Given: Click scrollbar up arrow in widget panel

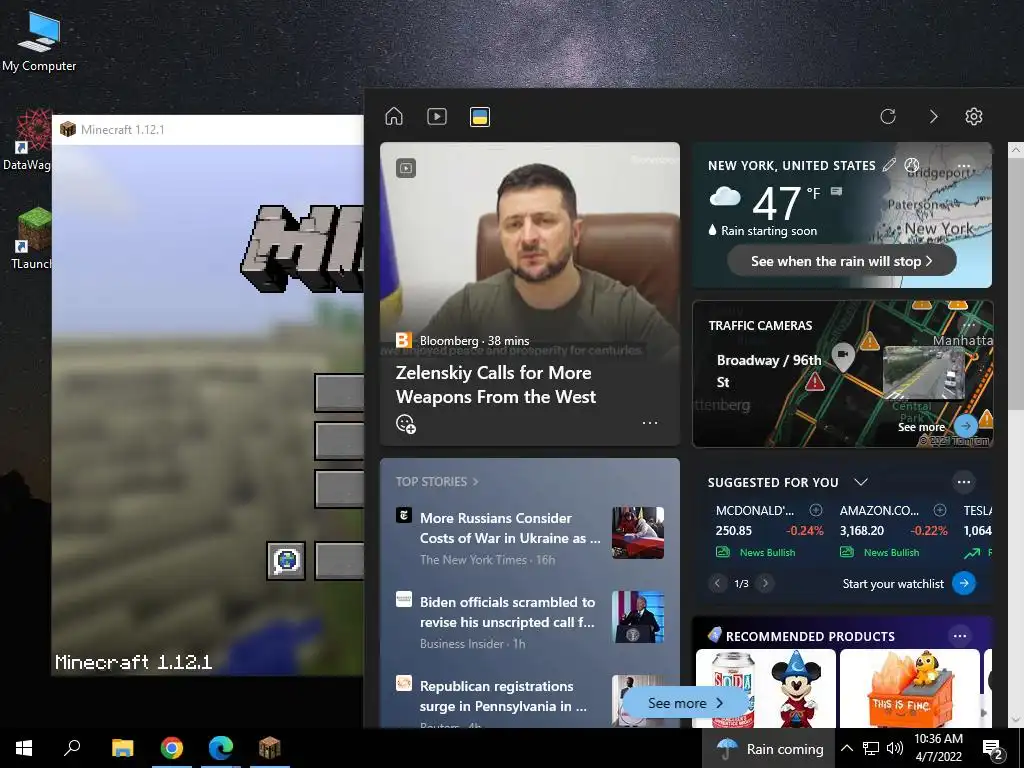Looking at the screenshot, I should pos(1016,150).
